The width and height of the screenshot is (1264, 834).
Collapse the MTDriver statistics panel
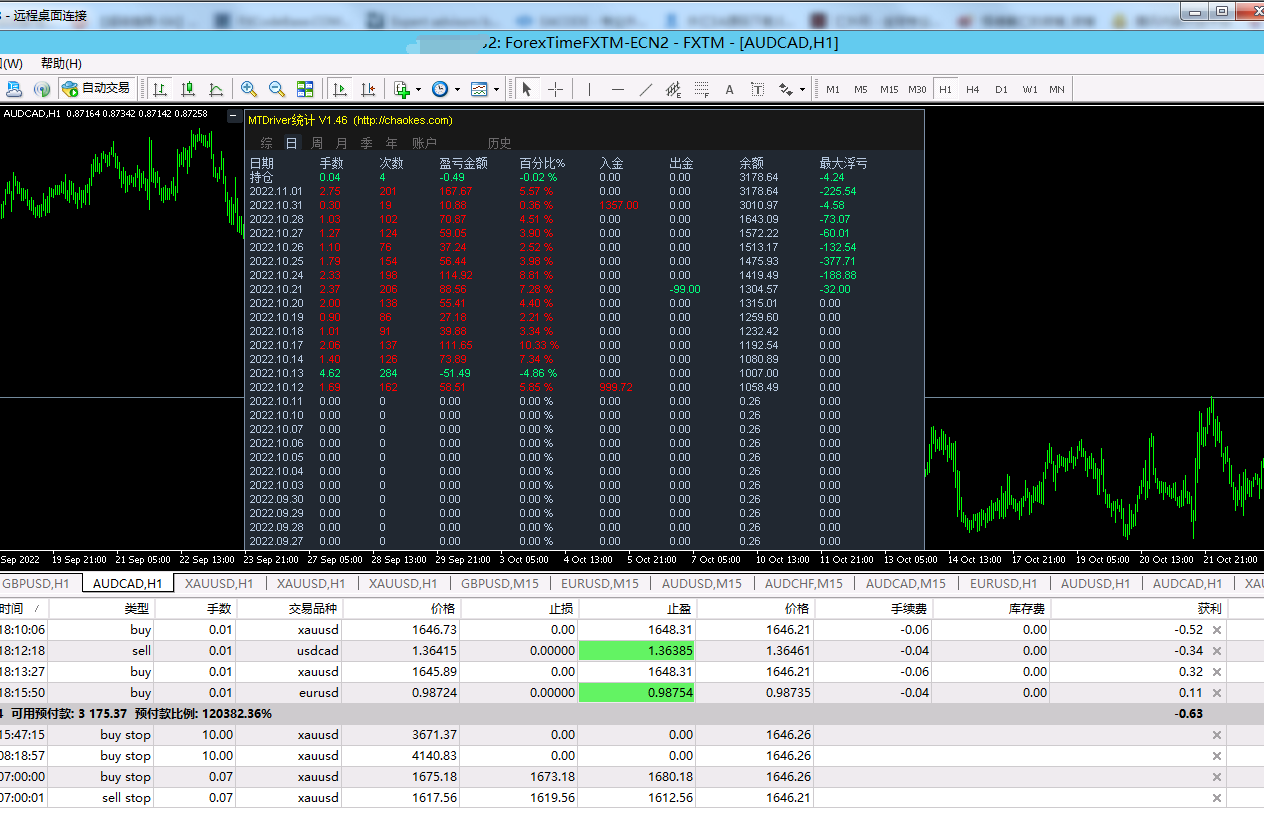[233, 117]
